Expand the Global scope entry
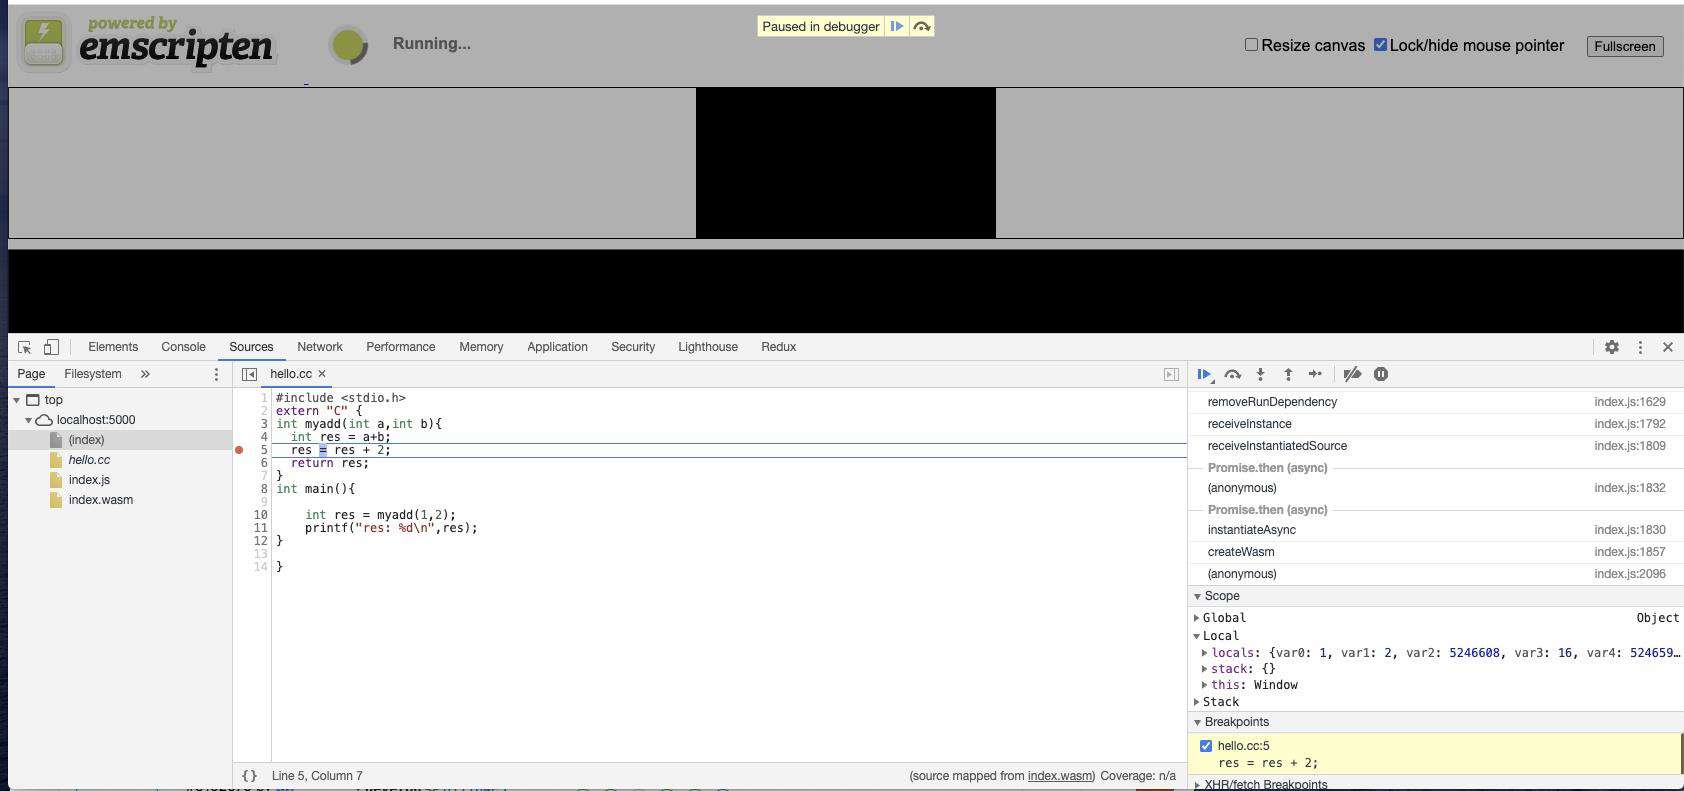Screen dimensions: 1684x791 coord(1197,618)
